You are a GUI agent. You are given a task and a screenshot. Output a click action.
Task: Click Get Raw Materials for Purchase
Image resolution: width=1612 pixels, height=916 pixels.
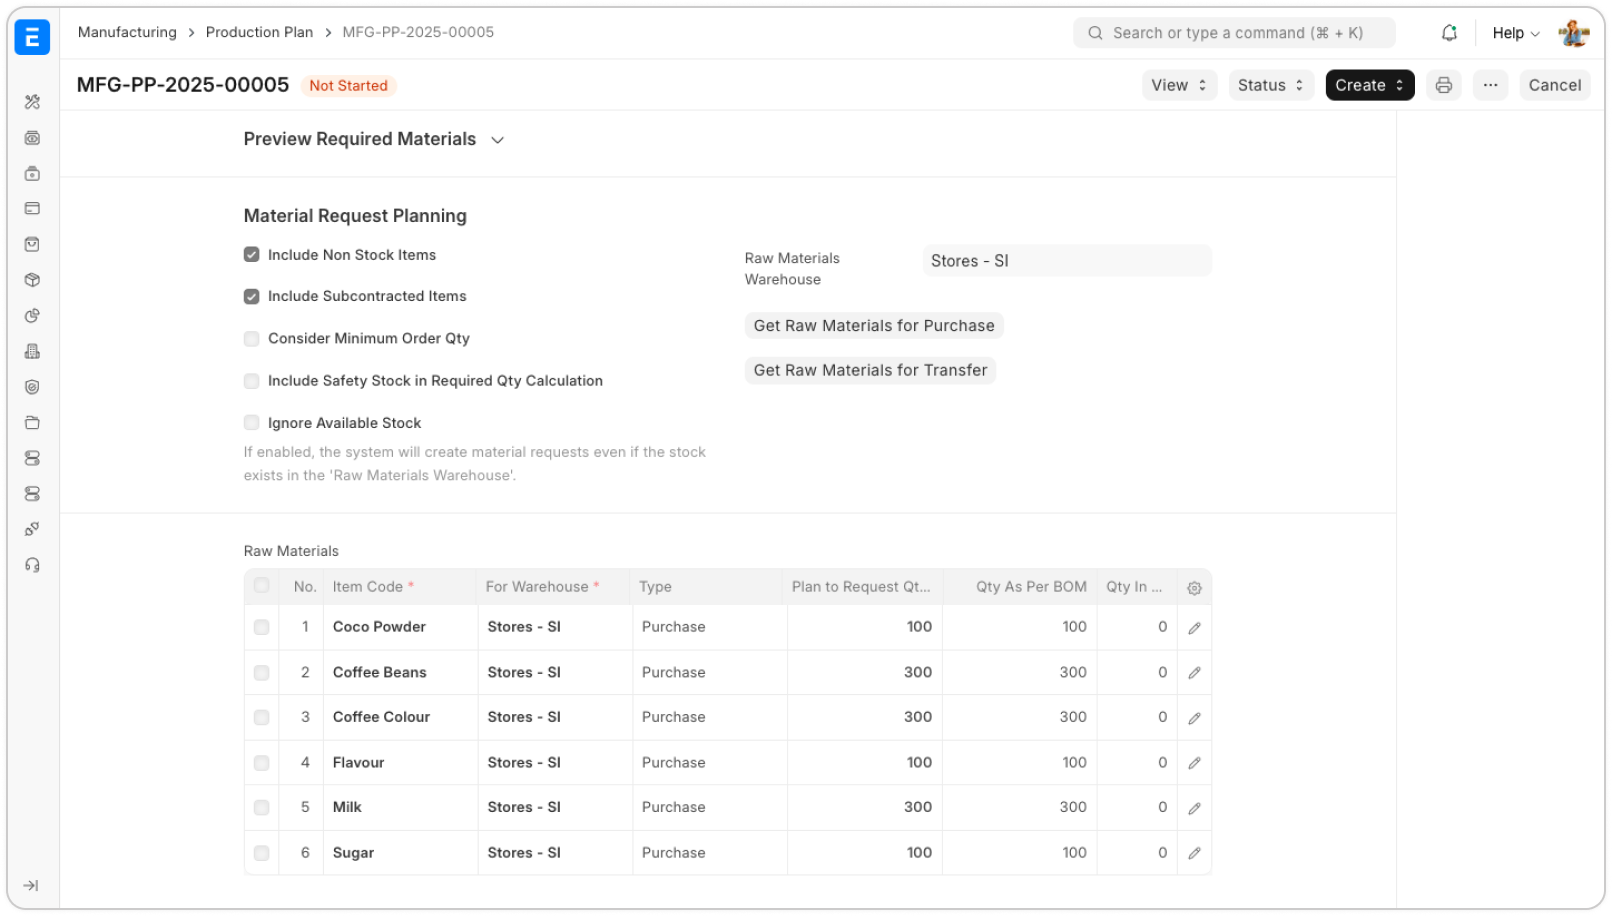tap(874, 326)
